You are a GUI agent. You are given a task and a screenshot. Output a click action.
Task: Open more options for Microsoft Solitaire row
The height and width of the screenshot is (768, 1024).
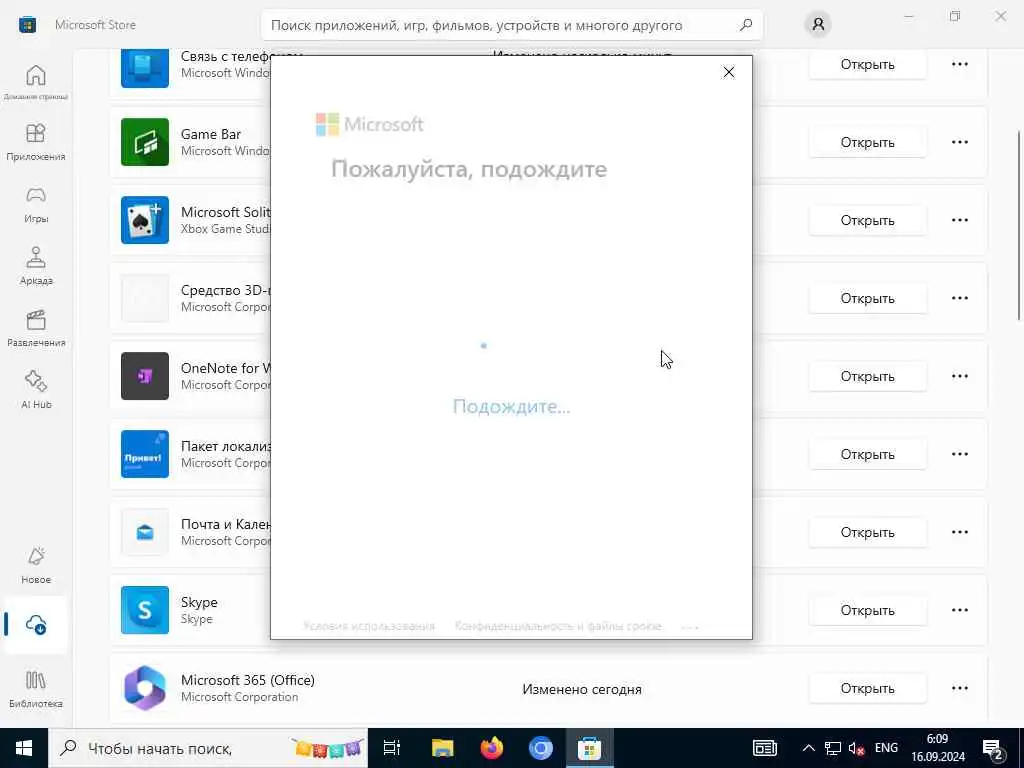959,220
